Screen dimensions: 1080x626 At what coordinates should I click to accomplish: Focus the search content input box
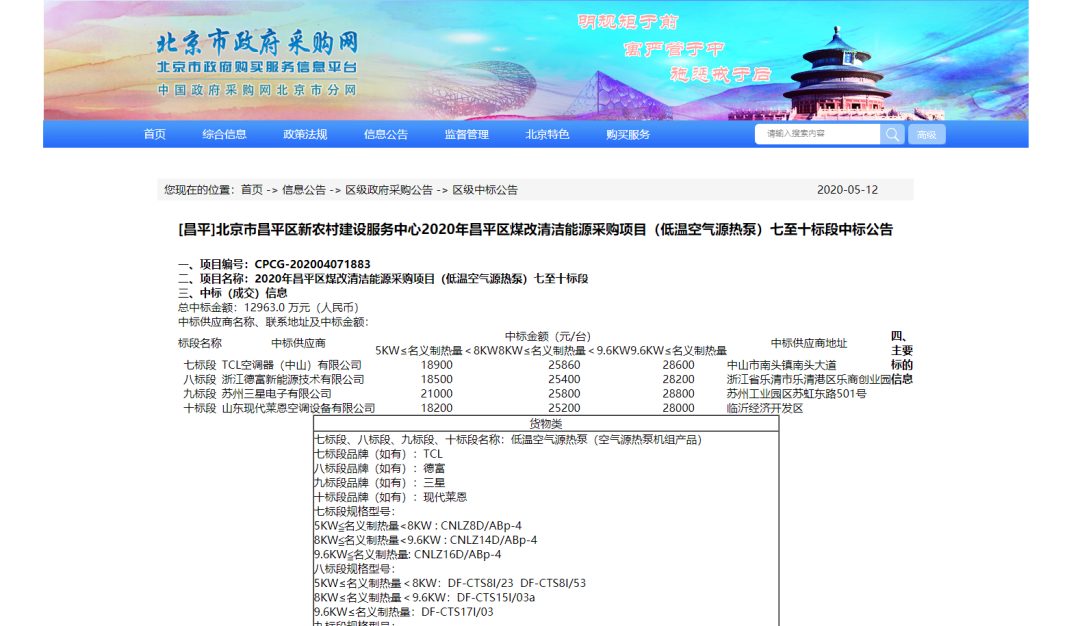point(818,134)
